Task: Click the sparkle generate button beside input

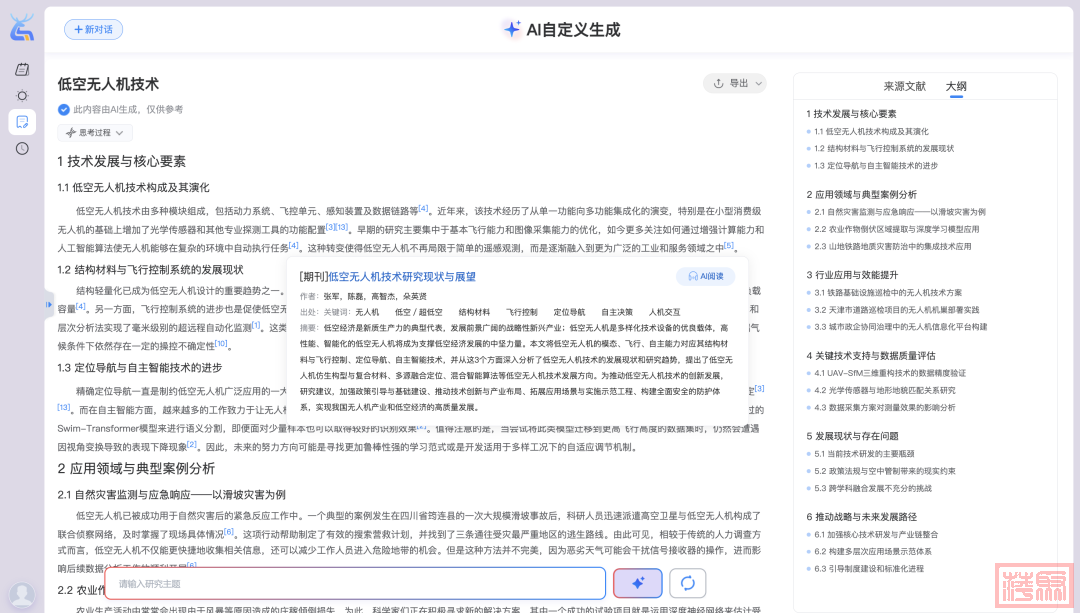Action: click(x=637, y=582)
